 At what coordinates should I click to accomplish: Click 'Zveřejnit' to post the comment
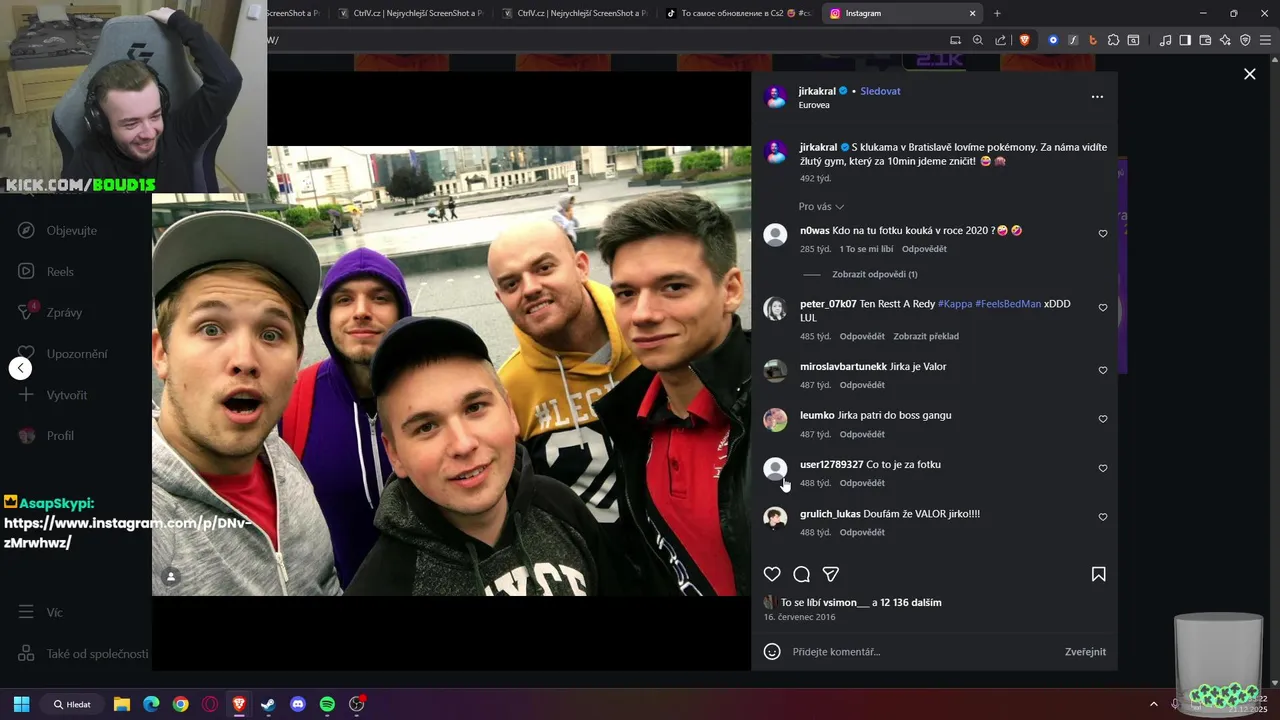click(x=1085, y=652)
